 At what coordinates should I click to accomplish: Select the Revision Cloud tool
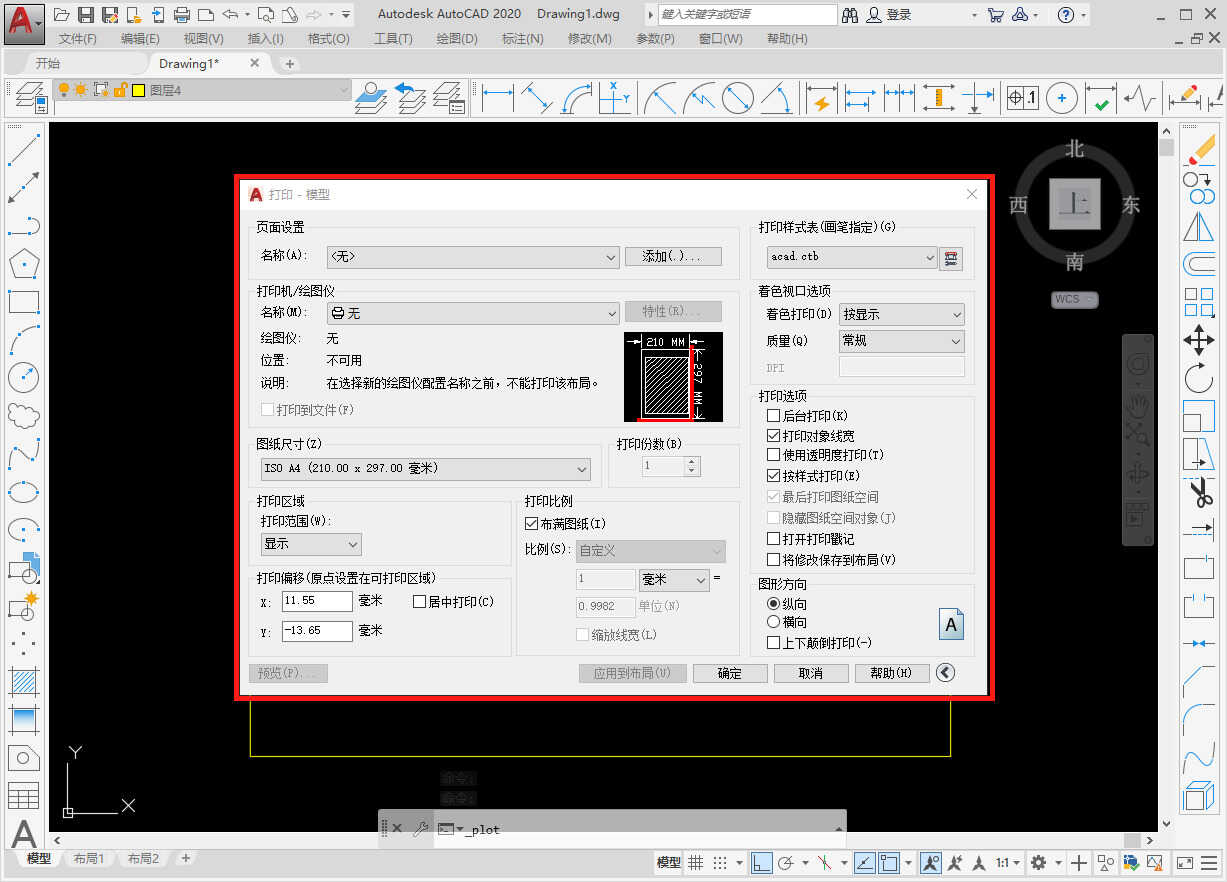(23, 415)
